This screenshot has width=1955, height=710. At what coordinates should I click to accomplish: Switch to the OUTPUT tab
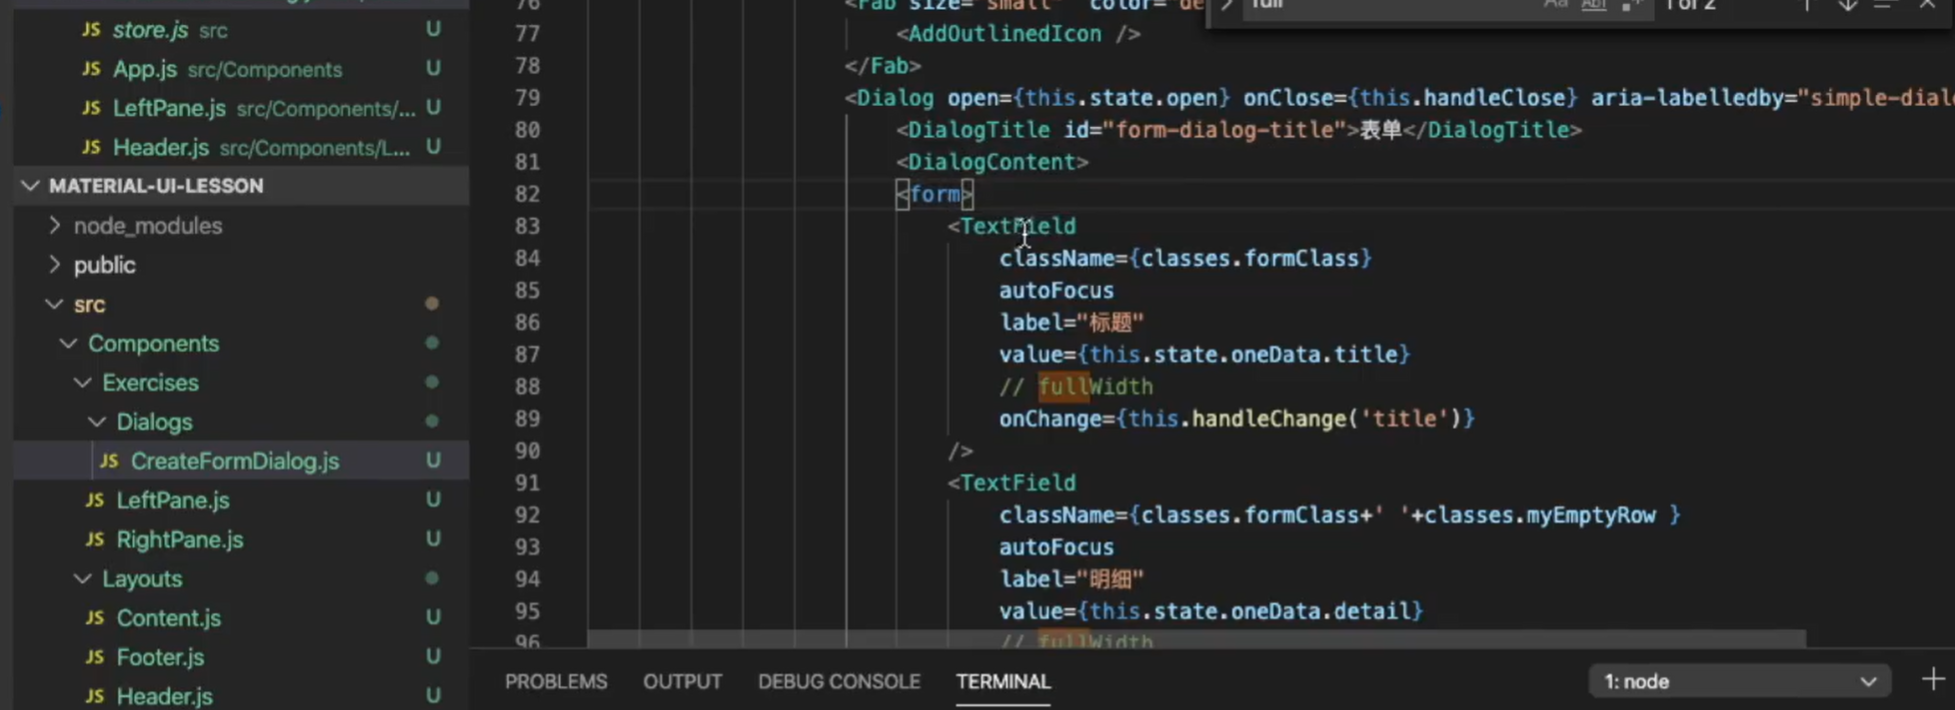[682, 681]
